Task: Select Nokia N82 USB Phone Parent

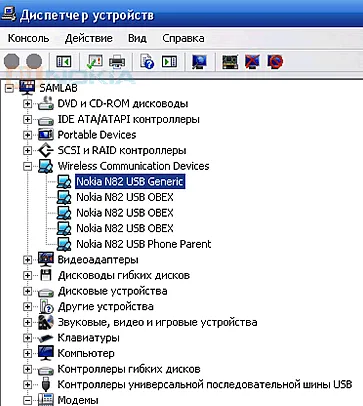Action: tap(144, 244)
